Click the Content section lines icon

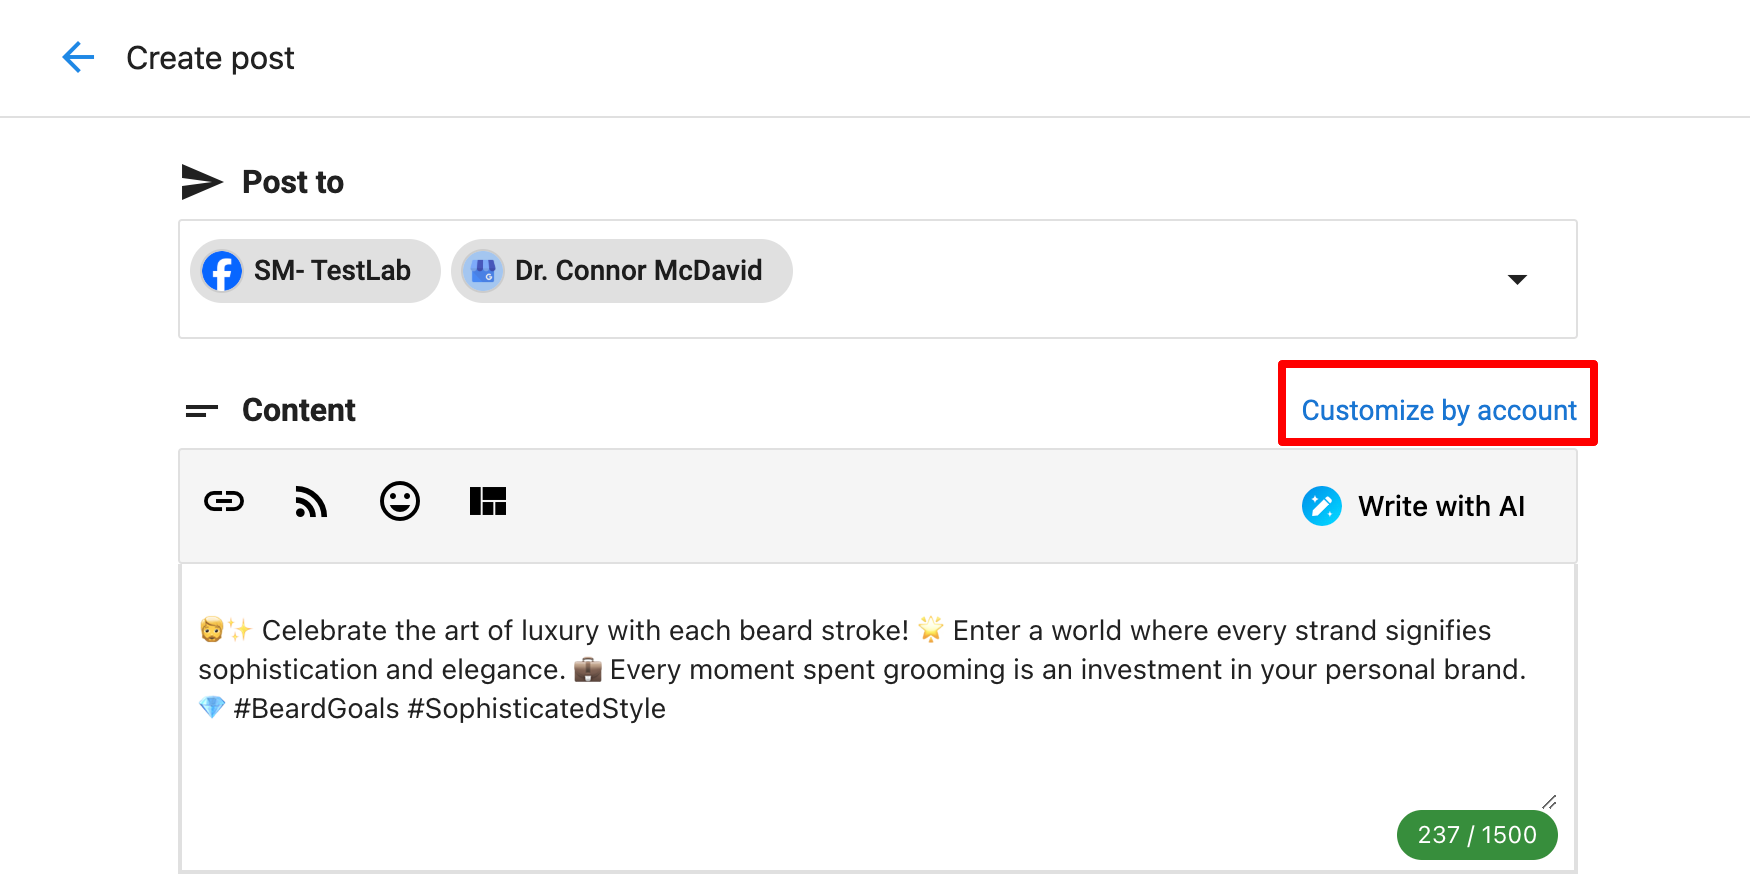(x=201, y=411)
